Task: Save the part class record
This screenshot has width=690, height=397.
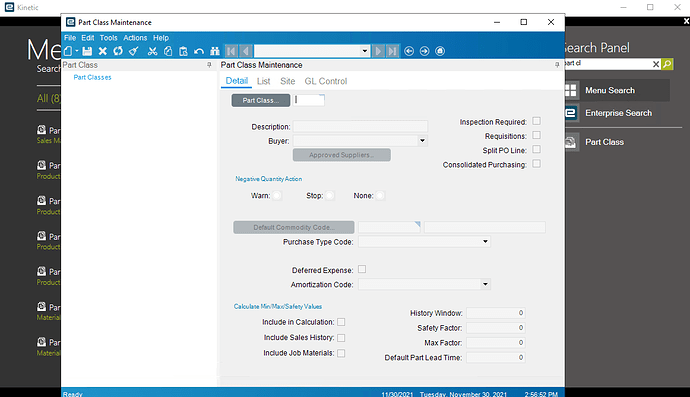Action: click(87, 51)
